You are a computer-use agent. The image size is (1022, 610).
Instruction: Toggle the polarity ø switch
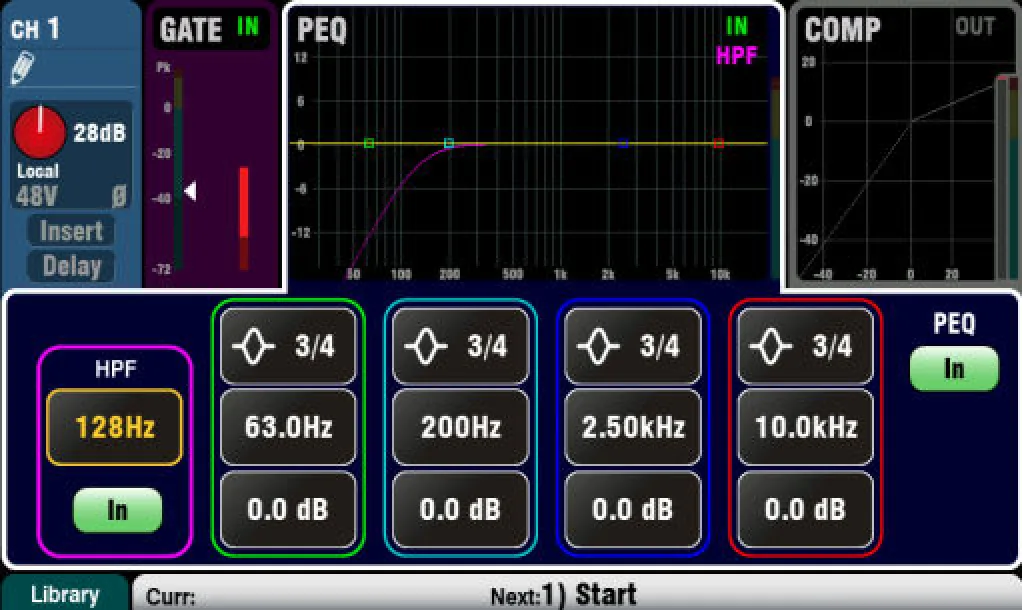click(119, 196)
